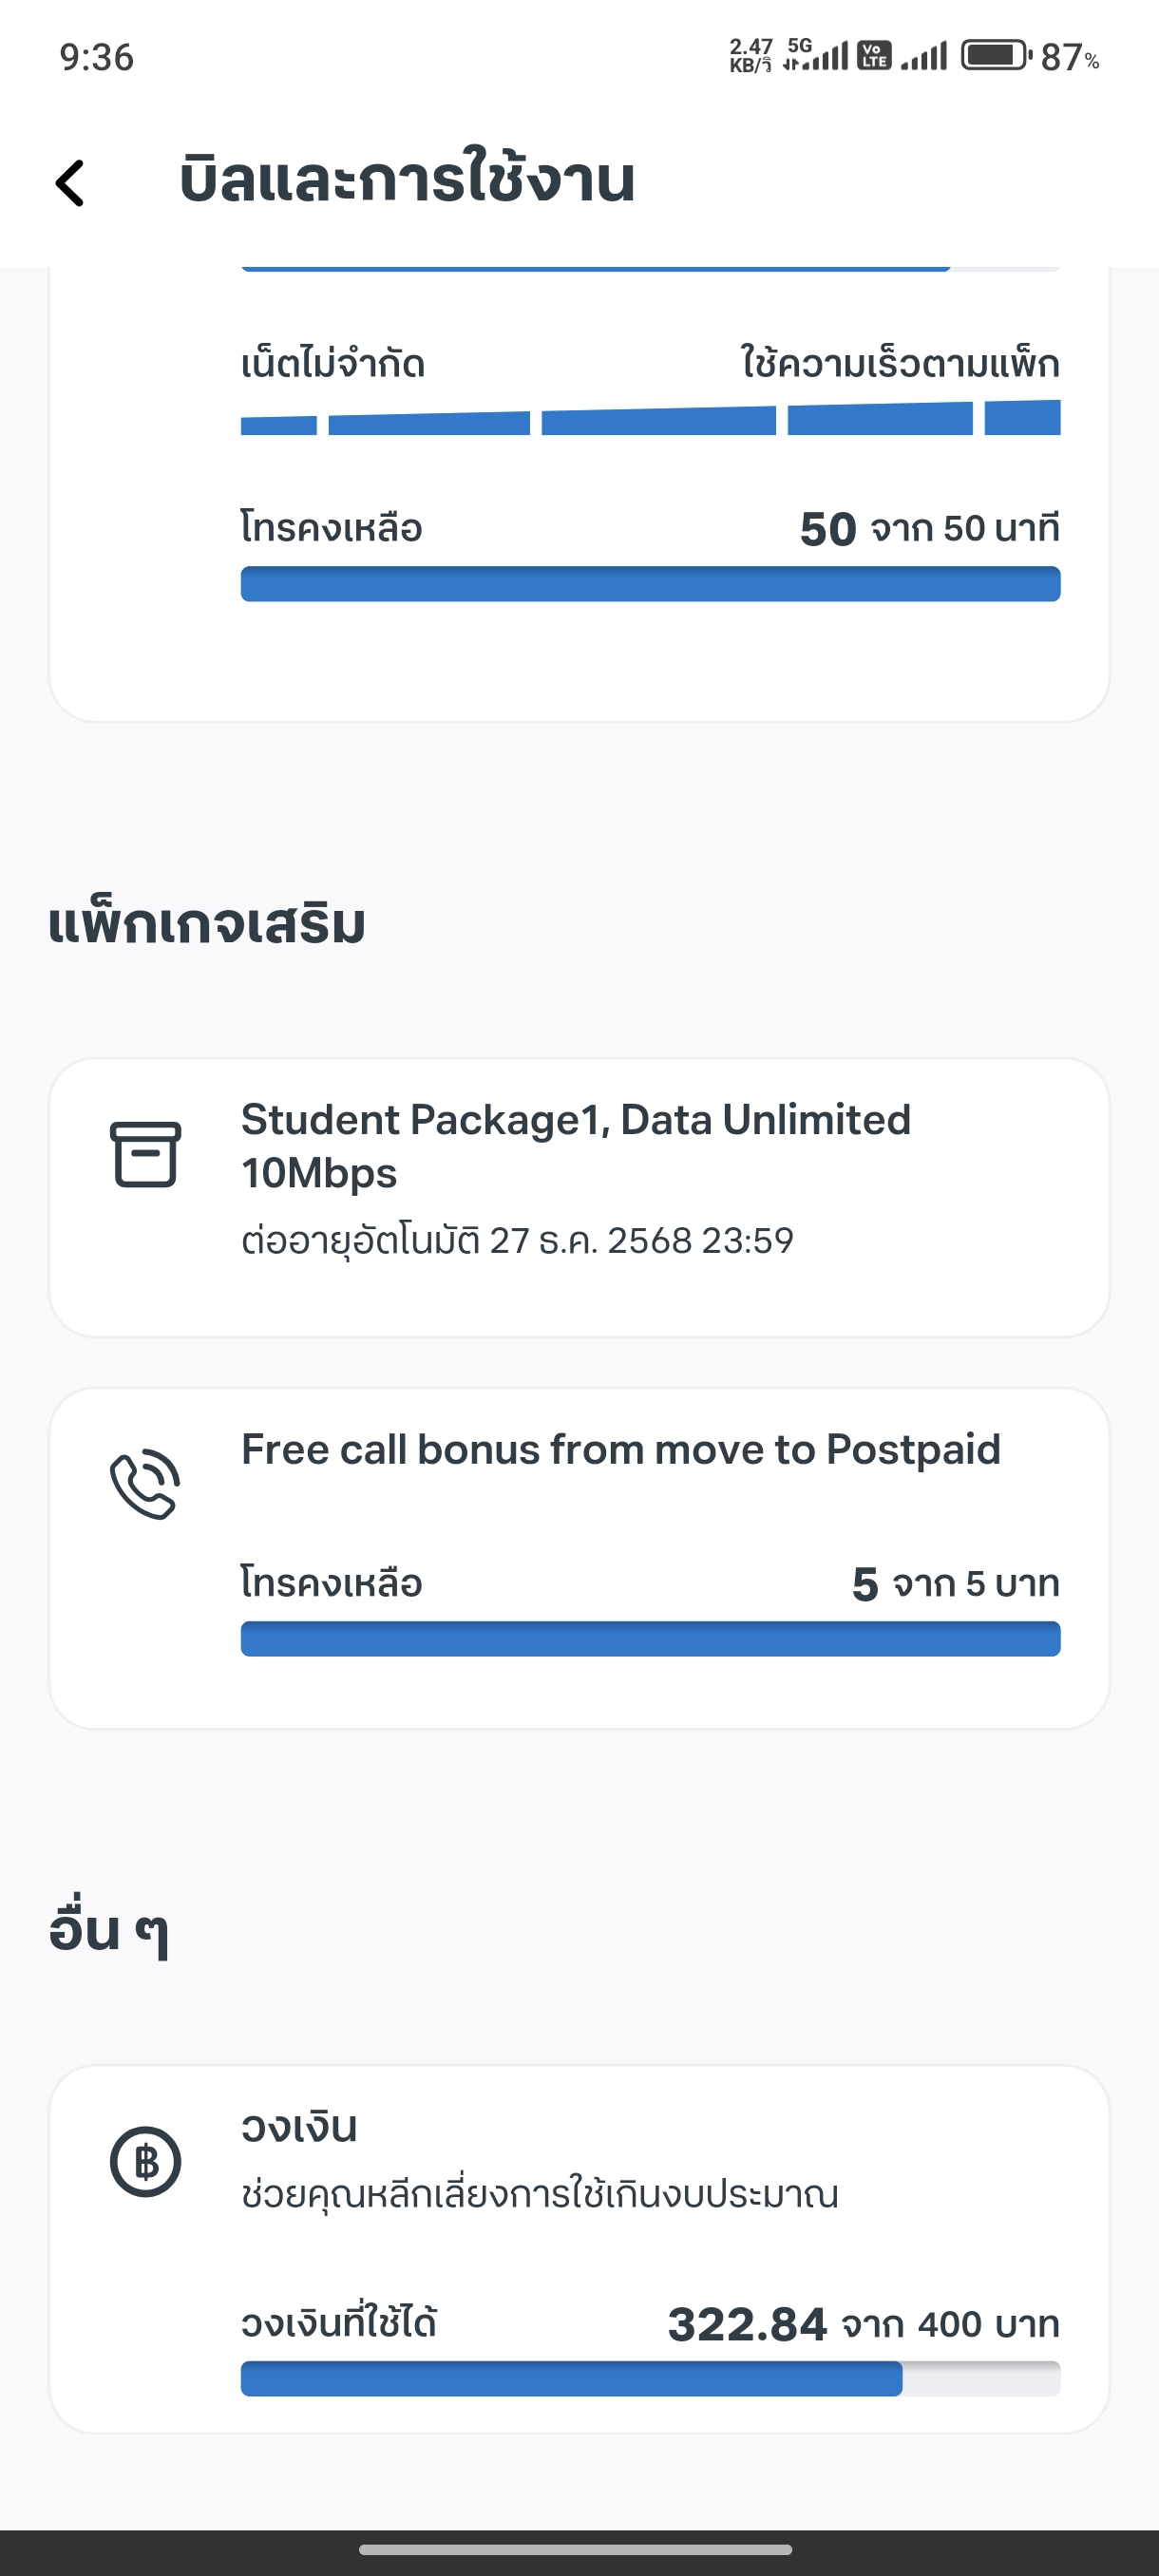Tap the วงเงิน credit limit heading
1159x2576 pixels.
pos(299,2127)
